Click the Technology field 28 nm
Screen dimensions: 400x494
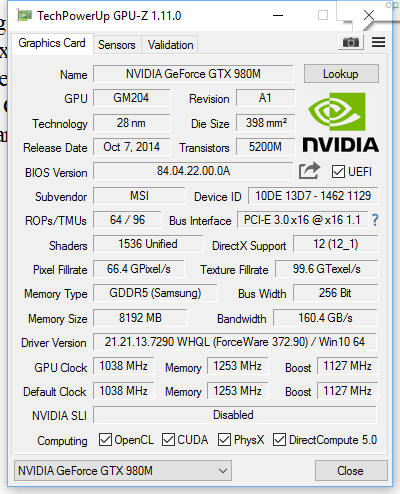click(132, 123)
